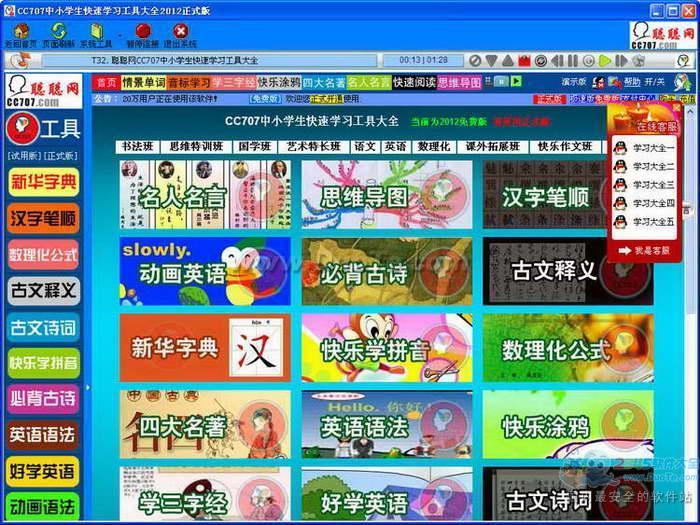Click the [正式版] link under 工具
The height and width of the screenshot is (525, 700).
click(x=61, y=156)
